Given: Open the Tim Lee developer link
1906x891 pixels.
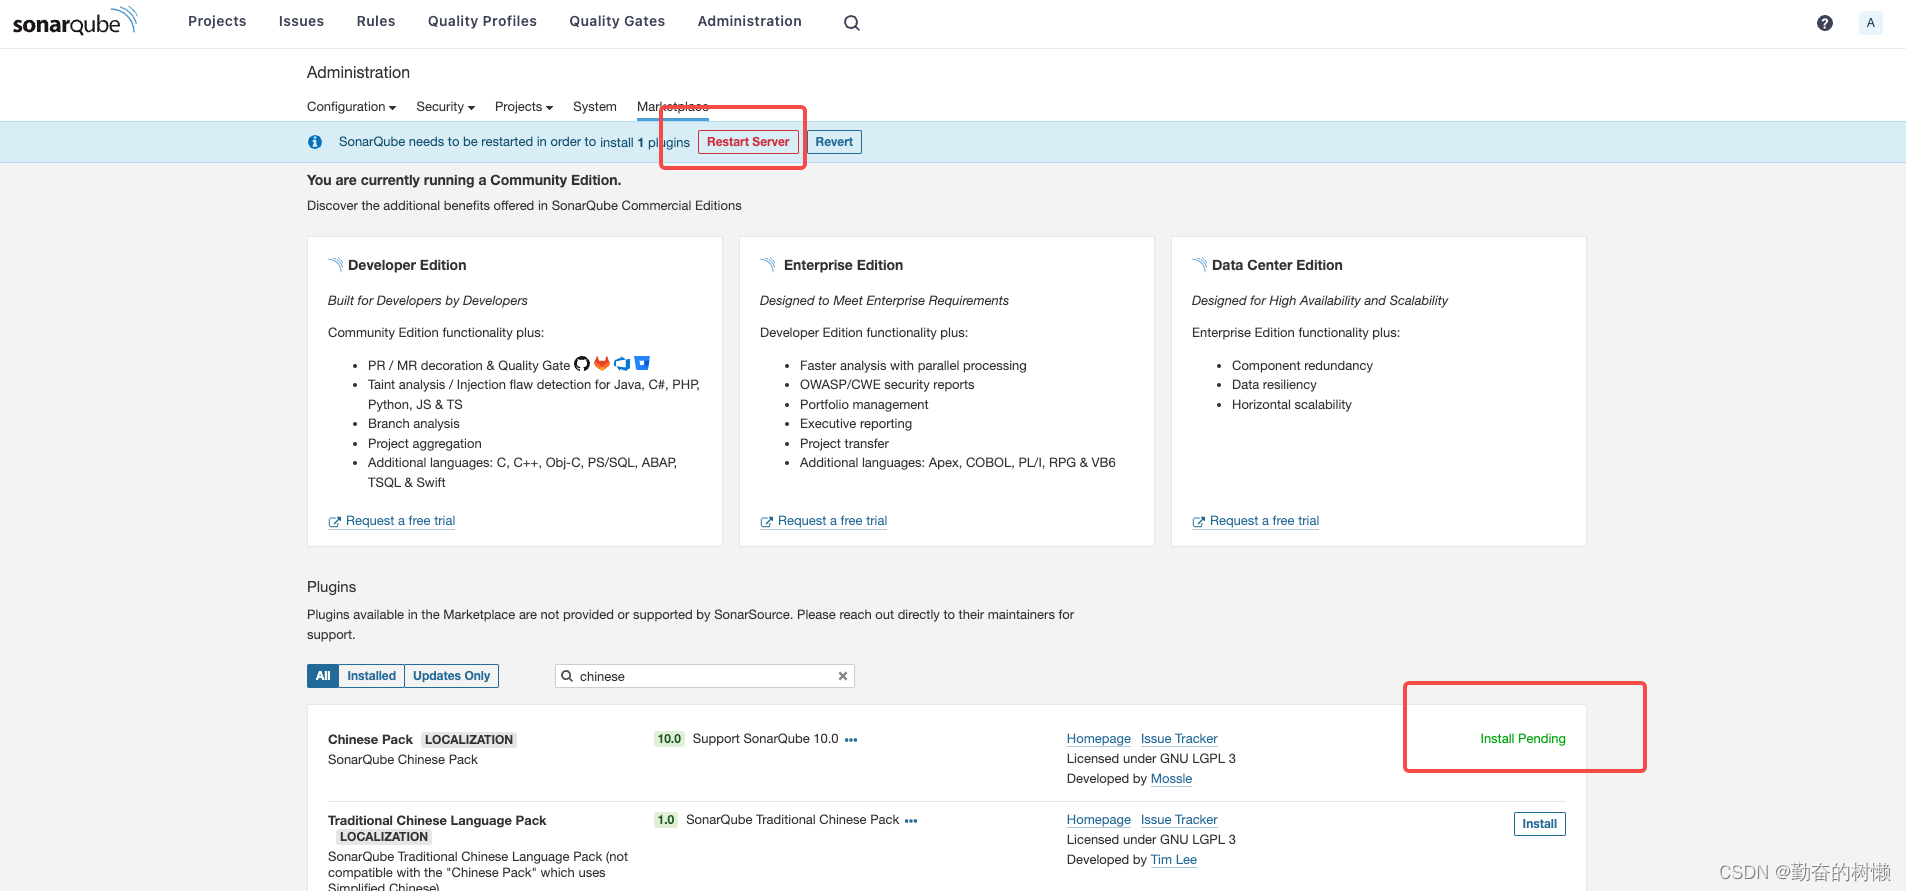Looking at the screenshot, I should [x=1173, y=860].
